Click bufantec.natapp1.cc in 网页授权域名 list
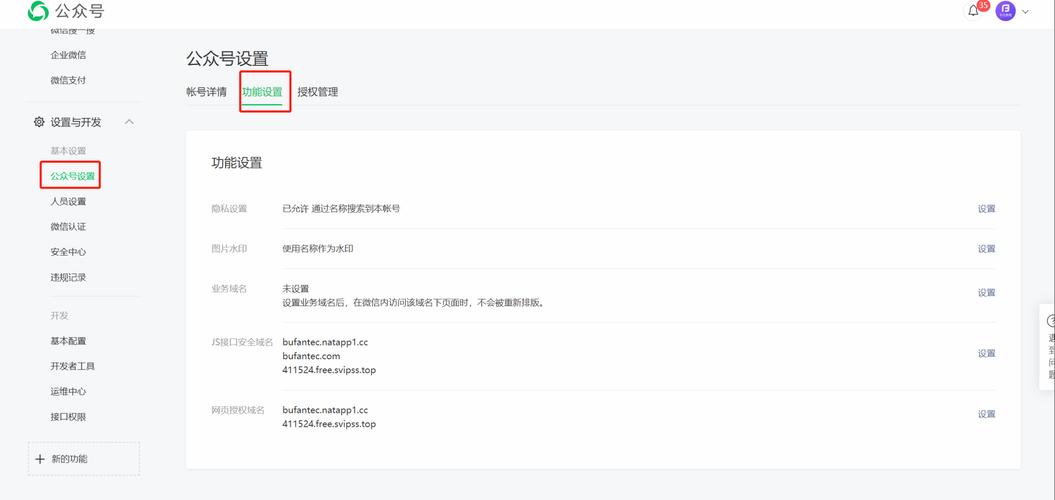1055x500 pixels. [x=325, y=410]
